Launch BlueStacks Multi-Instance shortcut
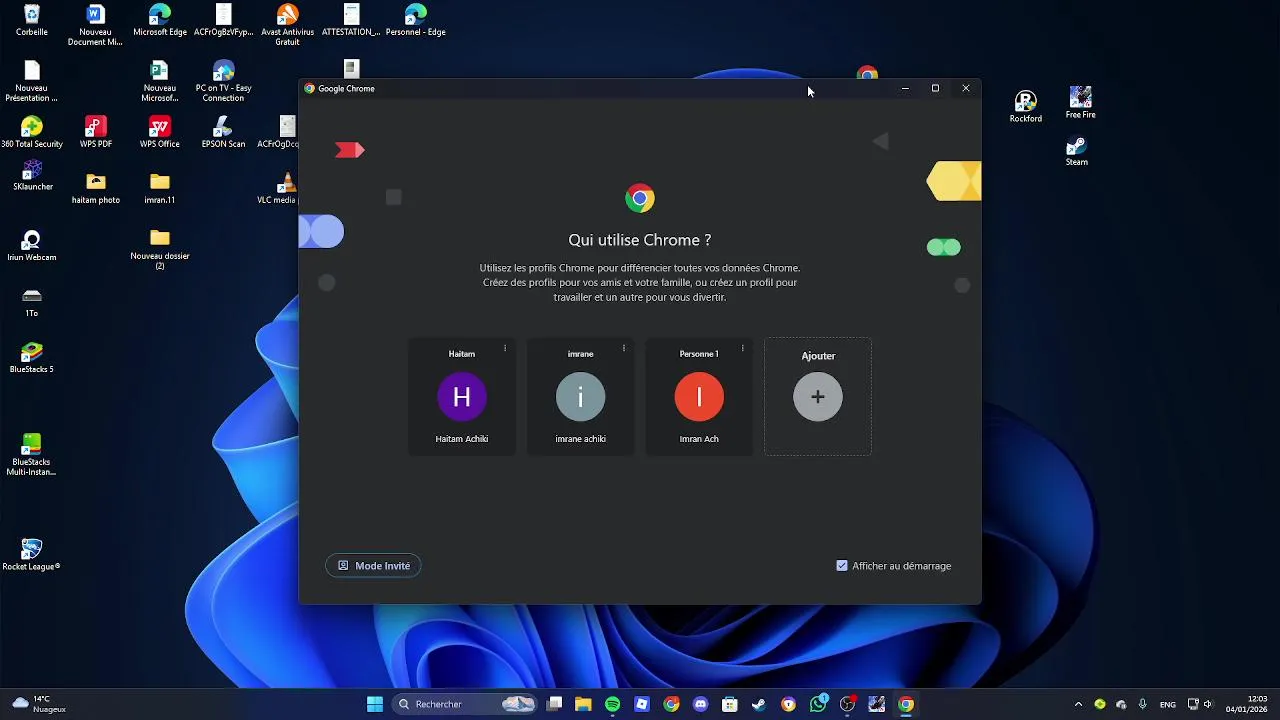The height and width of the screenshot is (720, 1280). (x=32, y=454)
